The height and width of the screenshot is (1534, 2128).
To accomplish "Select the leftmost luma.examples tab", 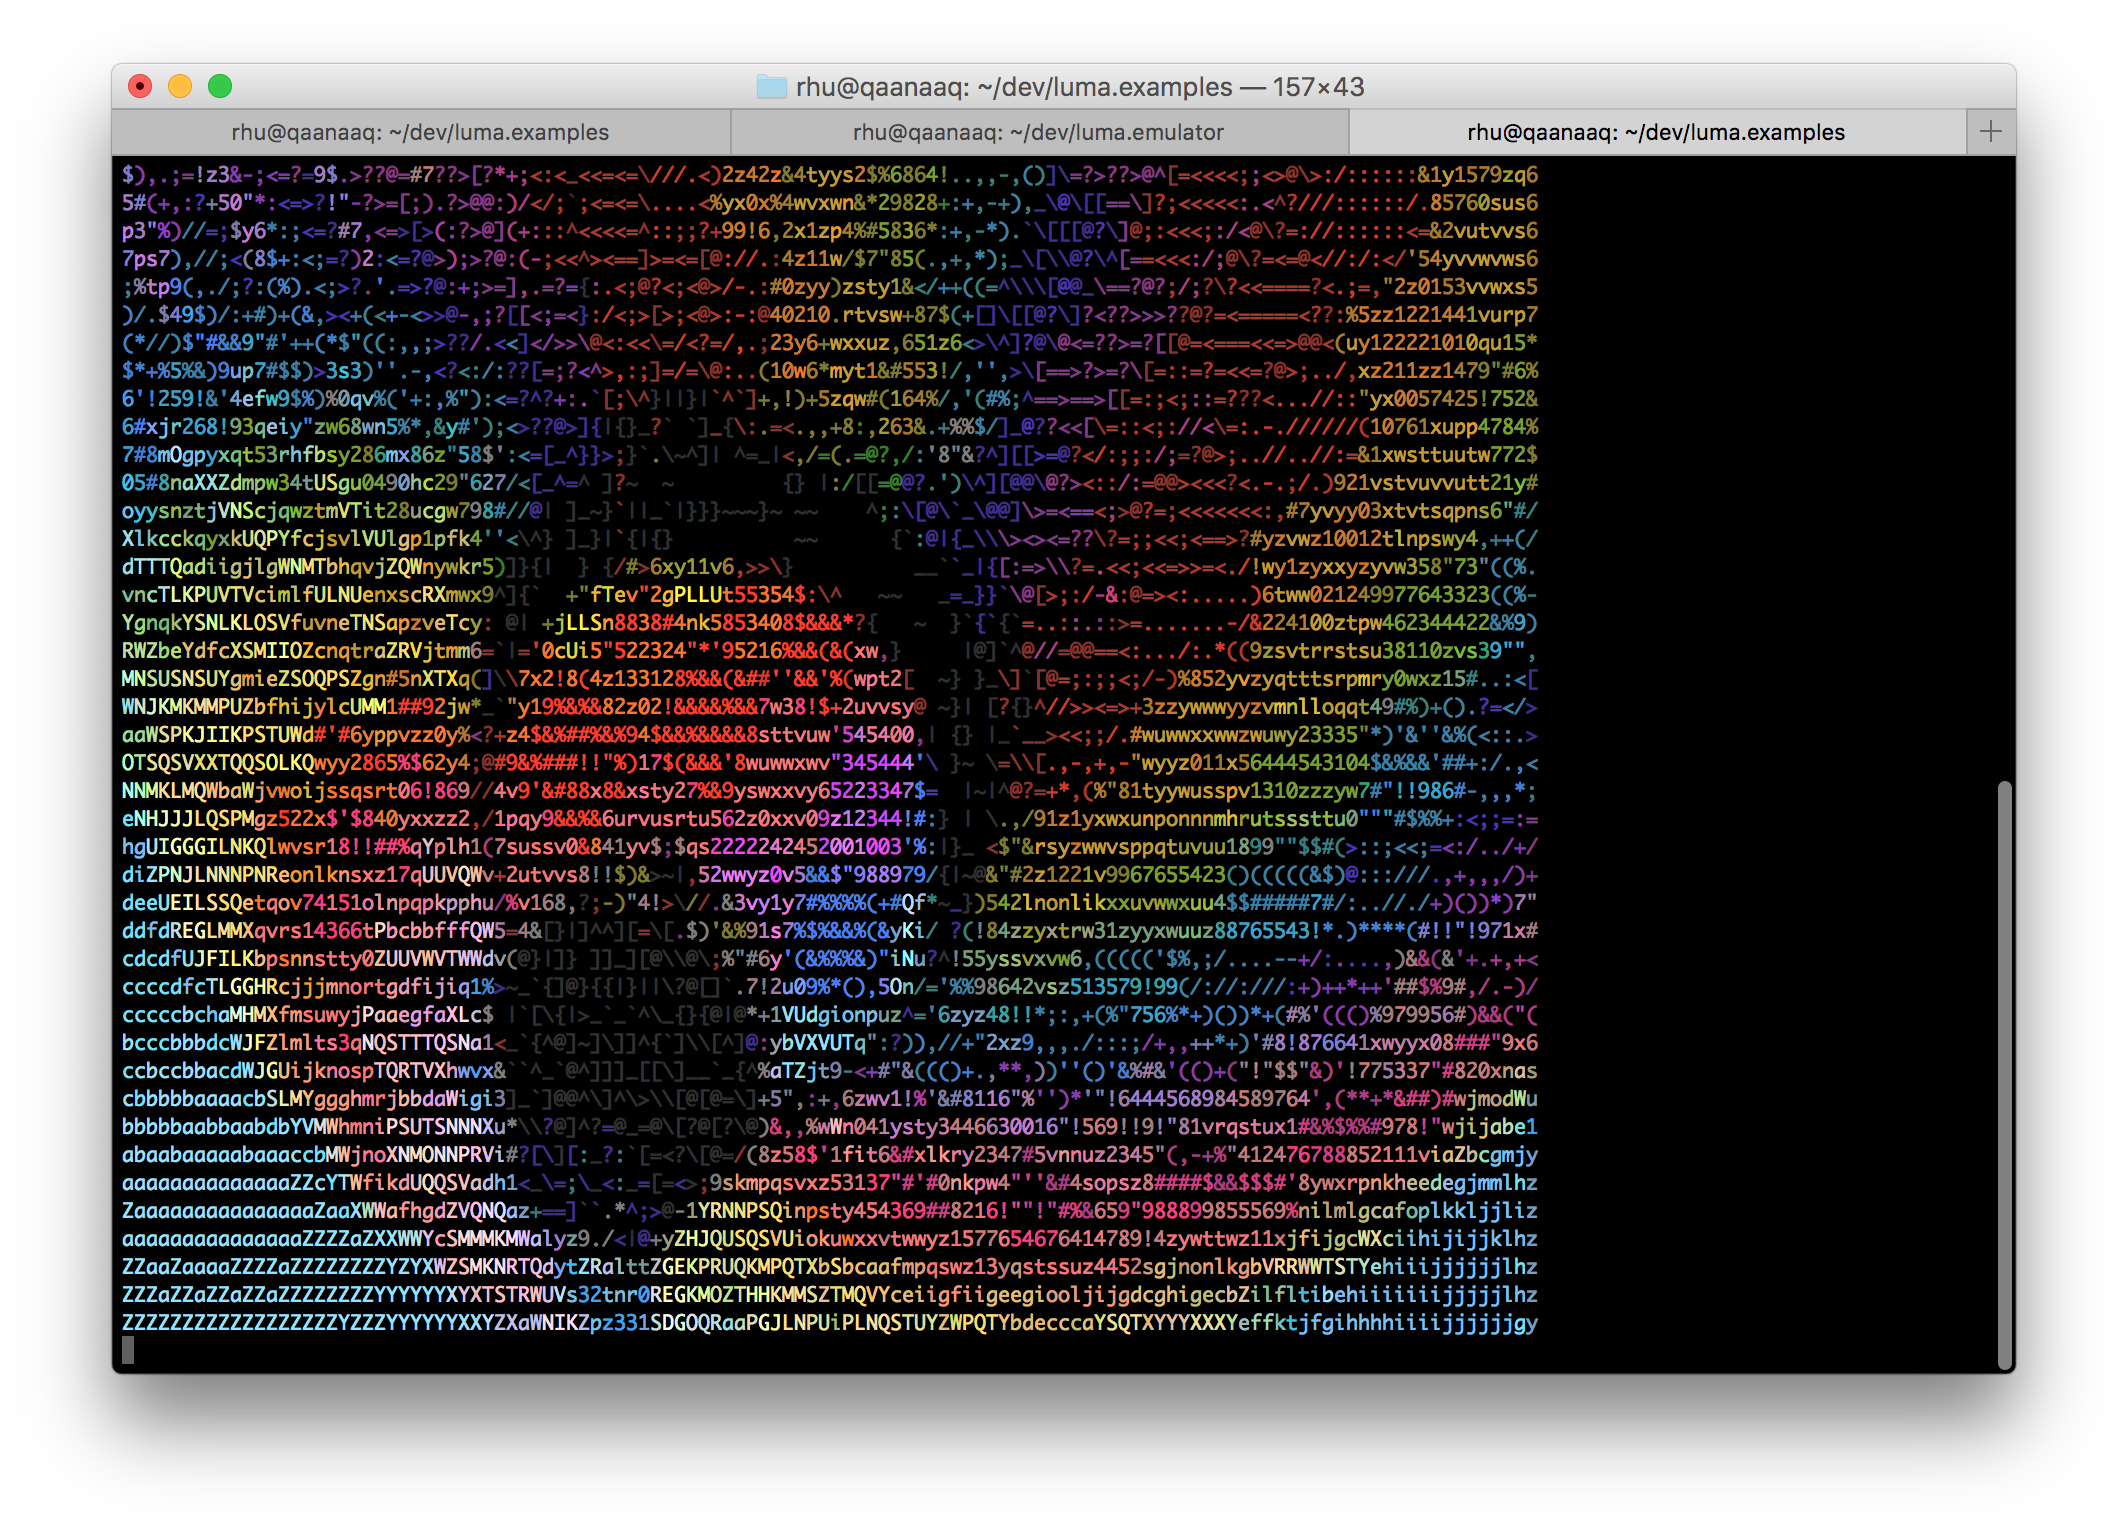I will tap(420, 131).
